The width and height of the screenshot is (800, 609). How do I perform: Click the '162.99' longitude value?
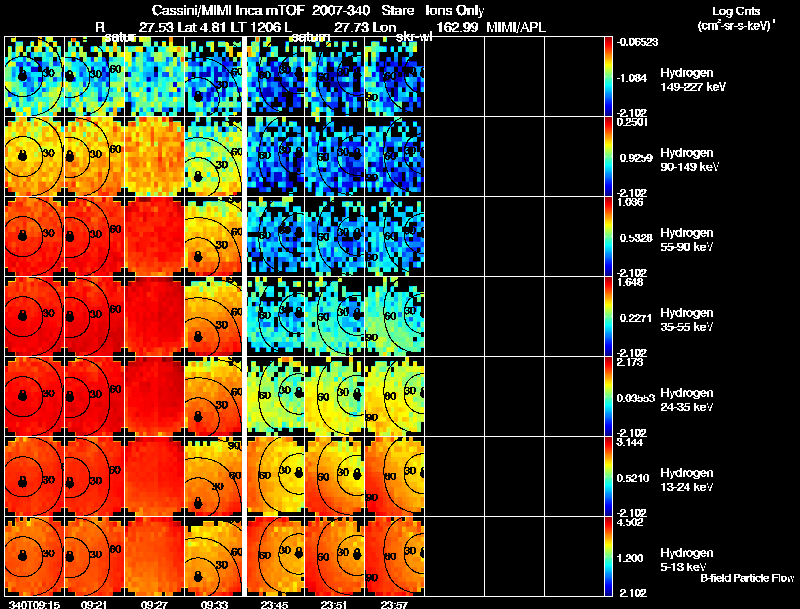pos(457,27)
